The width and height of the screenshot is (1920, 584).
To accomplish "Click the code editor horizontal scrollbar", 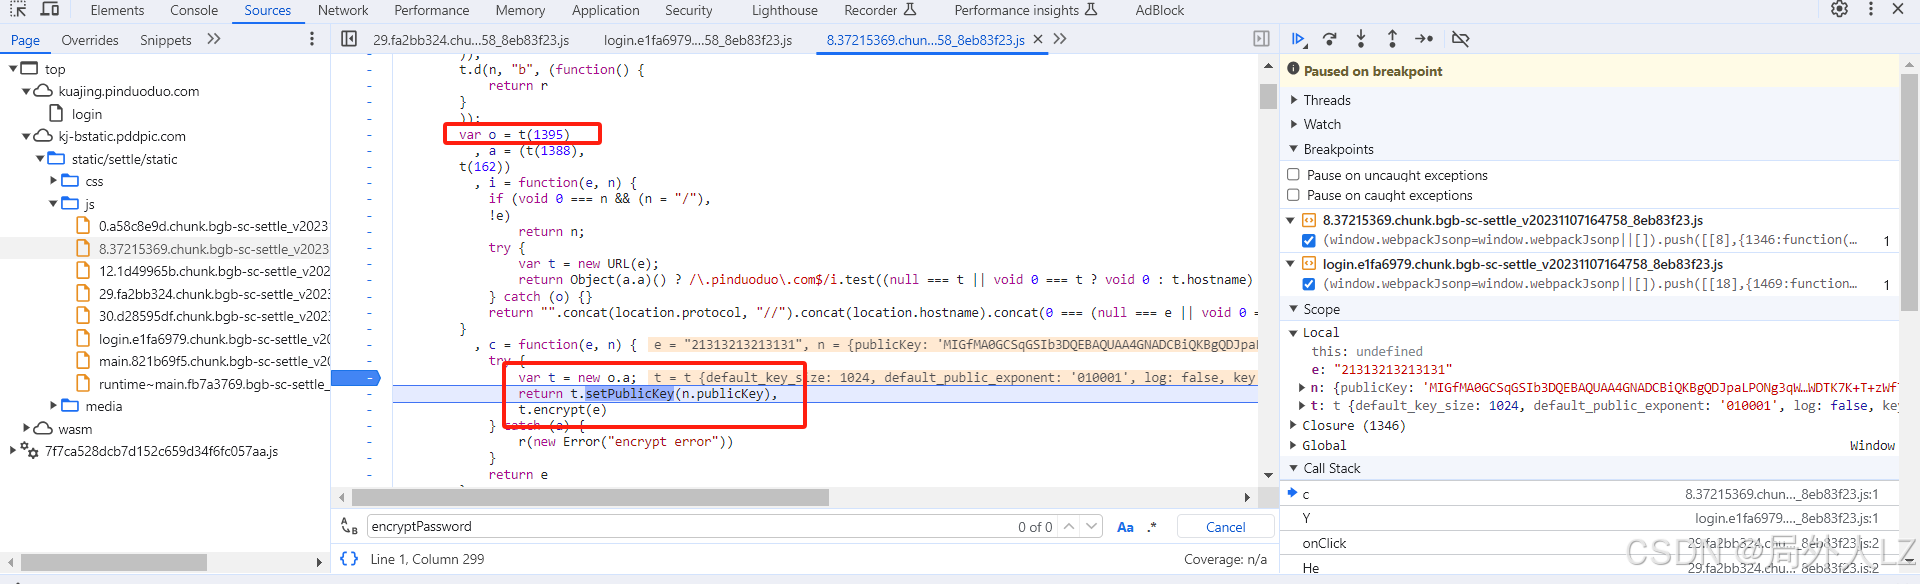I will (591, 497).
